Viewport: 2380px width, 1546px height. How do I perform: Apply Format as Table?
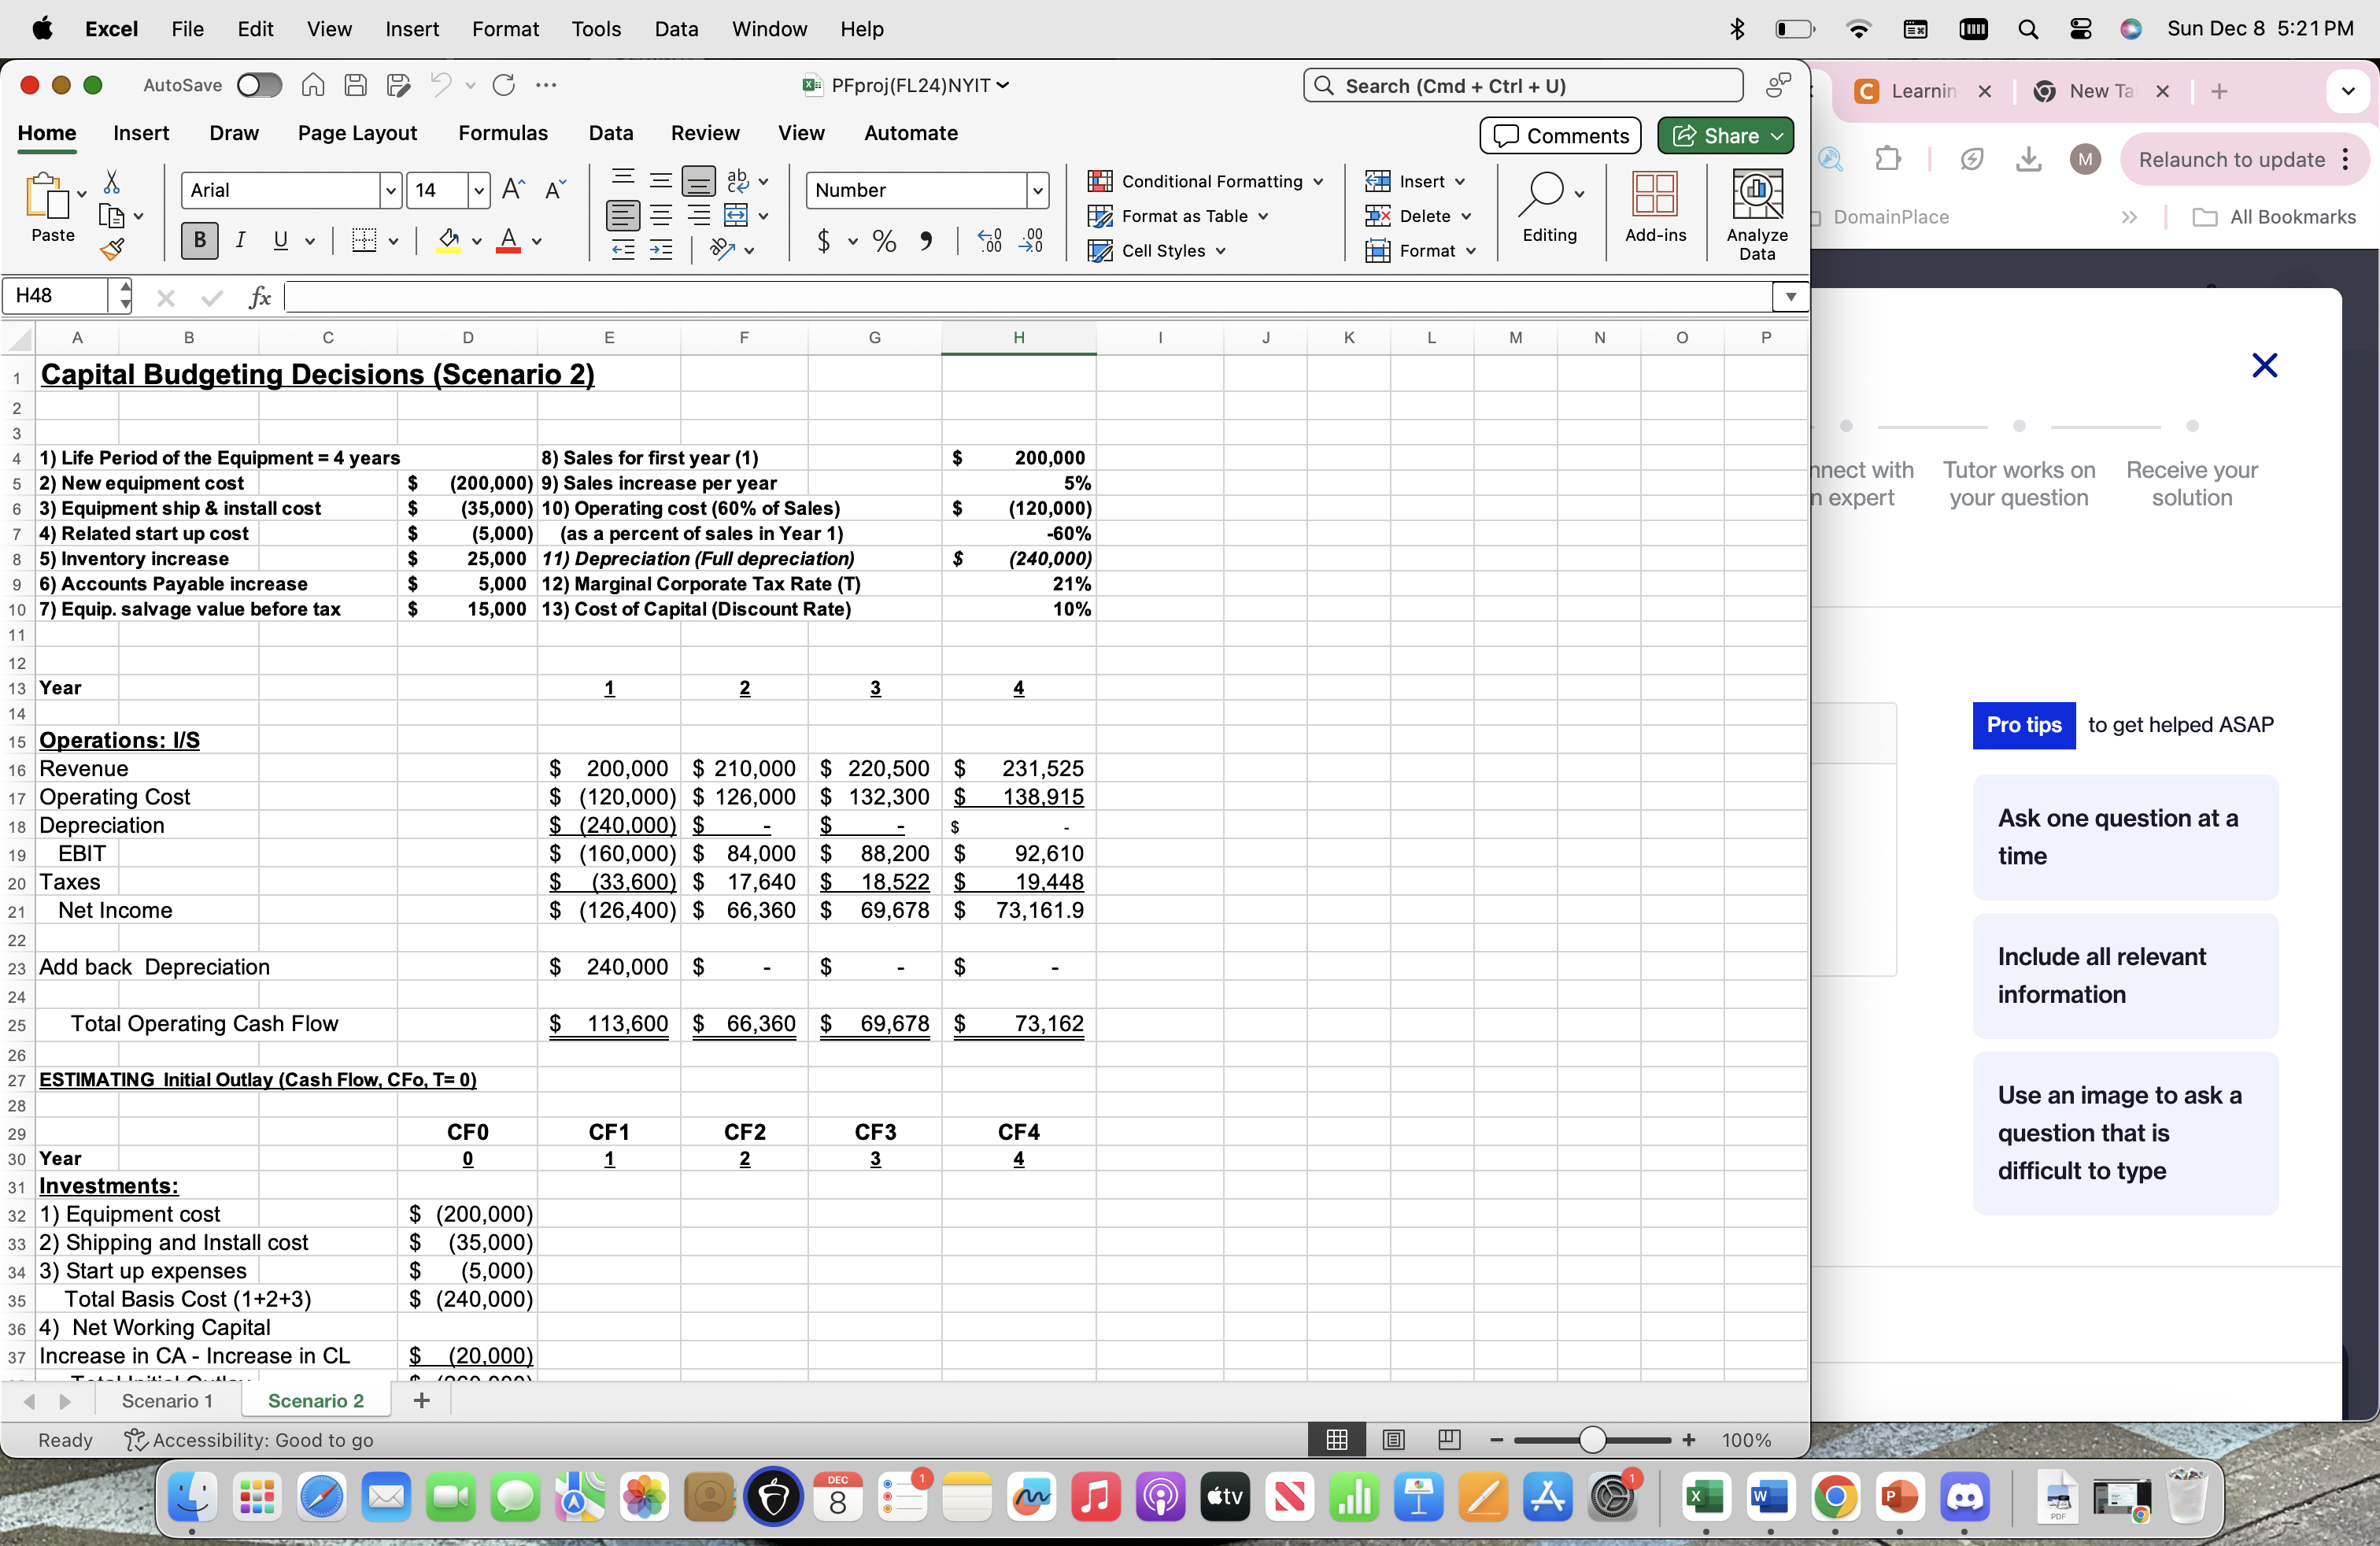[1178, 216]
